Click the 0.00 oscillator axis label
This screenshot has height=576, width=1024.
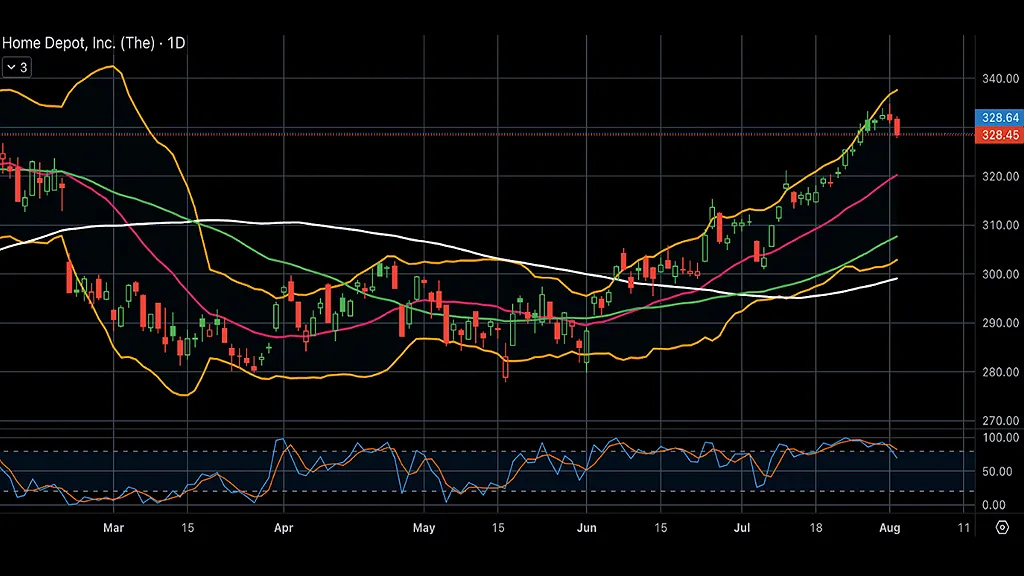point(994,505)
